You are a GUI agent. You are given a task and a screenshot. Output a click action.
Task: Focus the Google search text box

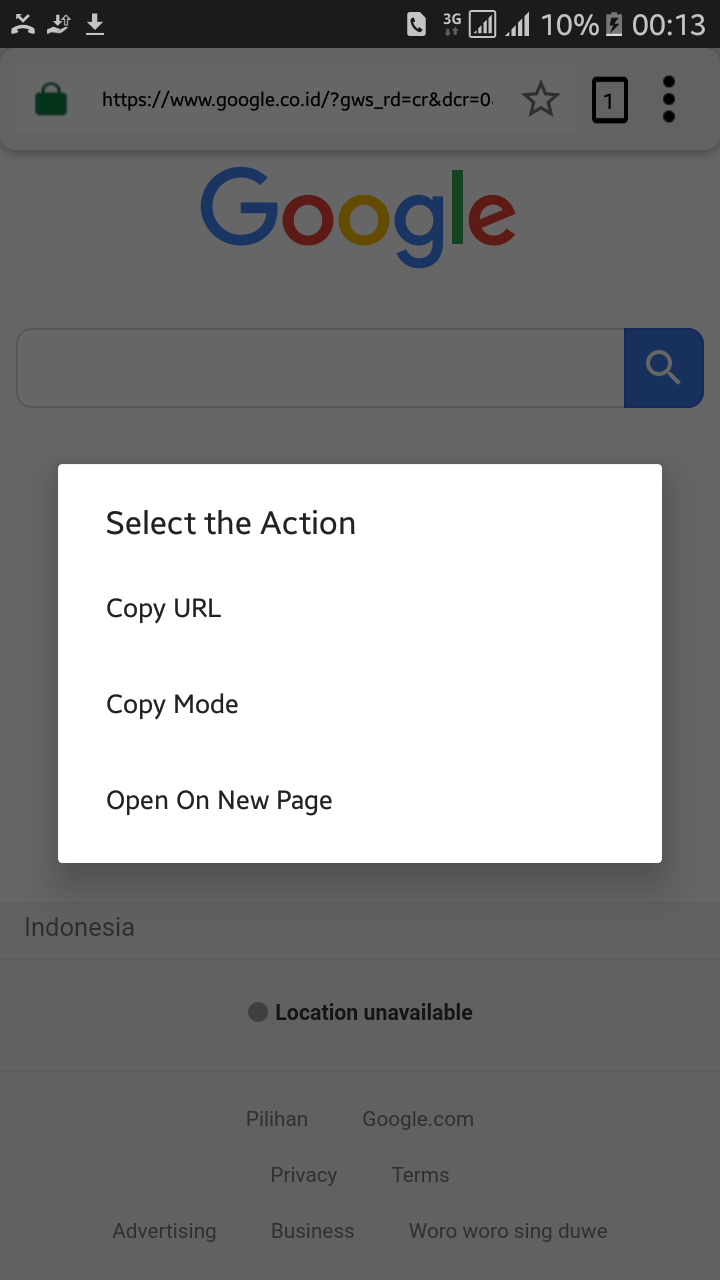[320, 368]
